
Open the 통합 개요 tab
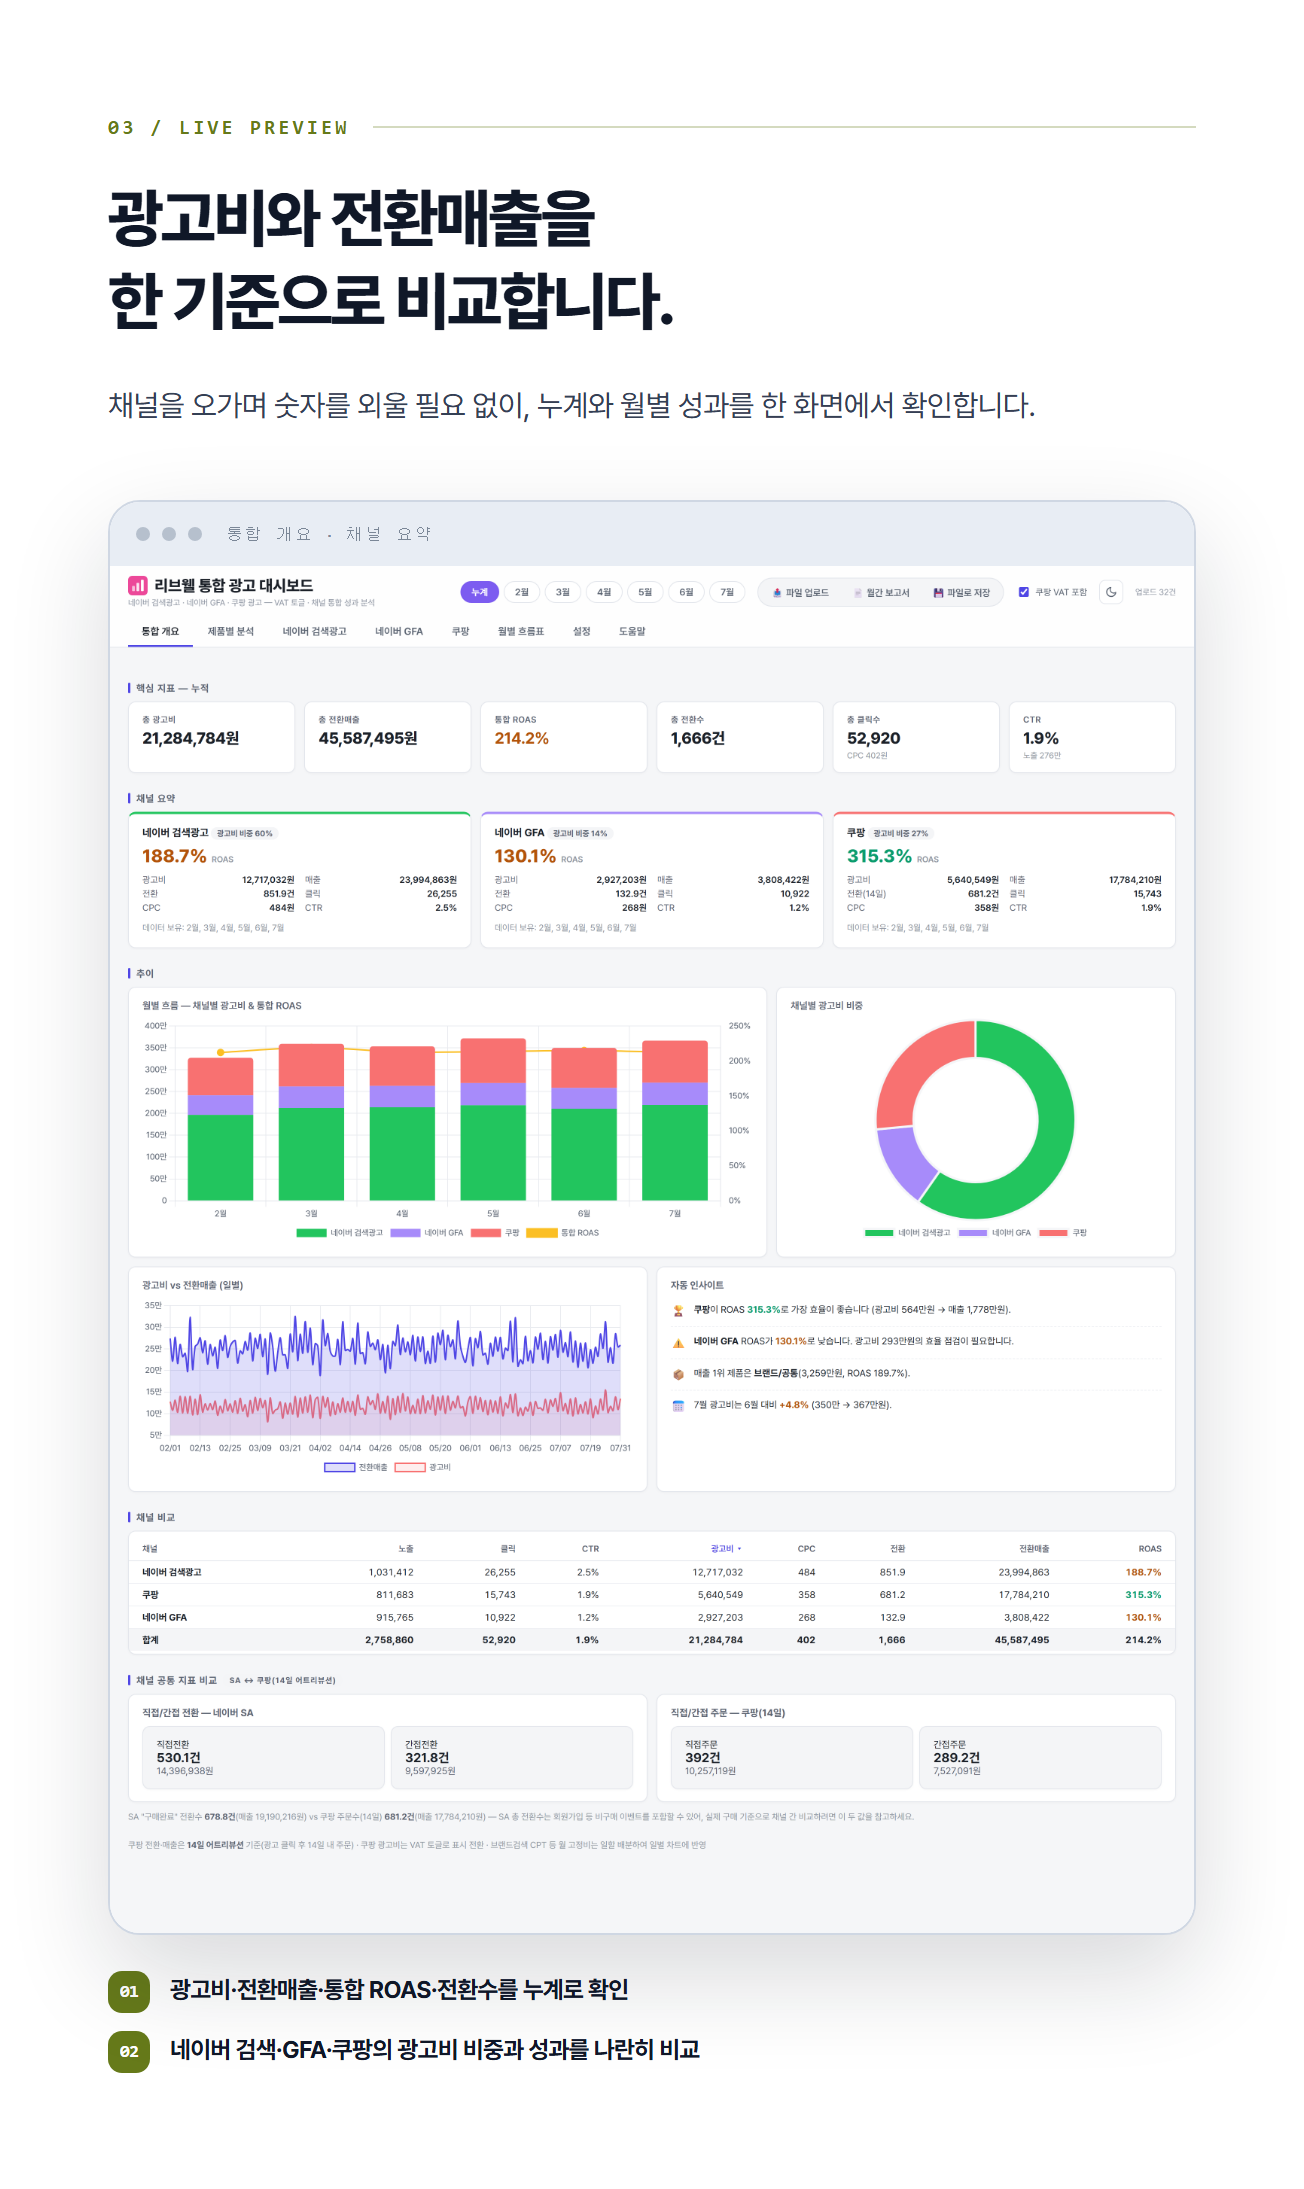[160, 632]
